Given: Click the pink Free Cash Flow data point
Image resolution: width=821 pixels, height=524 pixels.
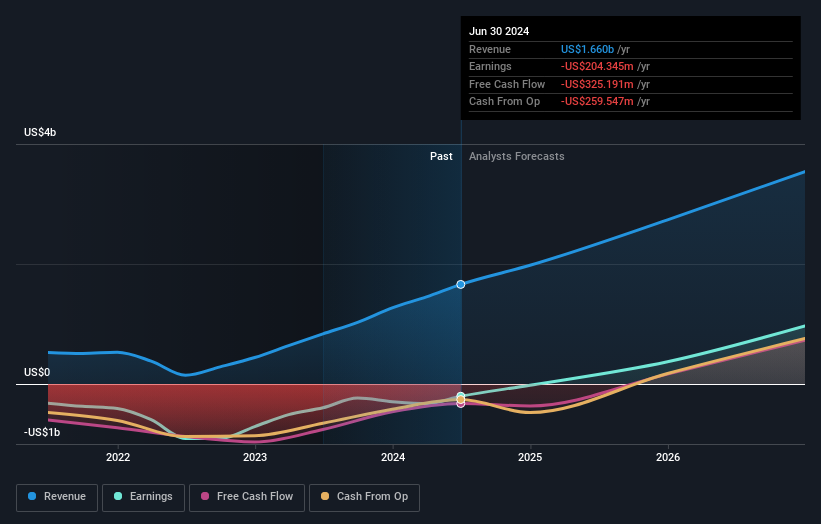Looking at the screenshot, I should [461, 404].
